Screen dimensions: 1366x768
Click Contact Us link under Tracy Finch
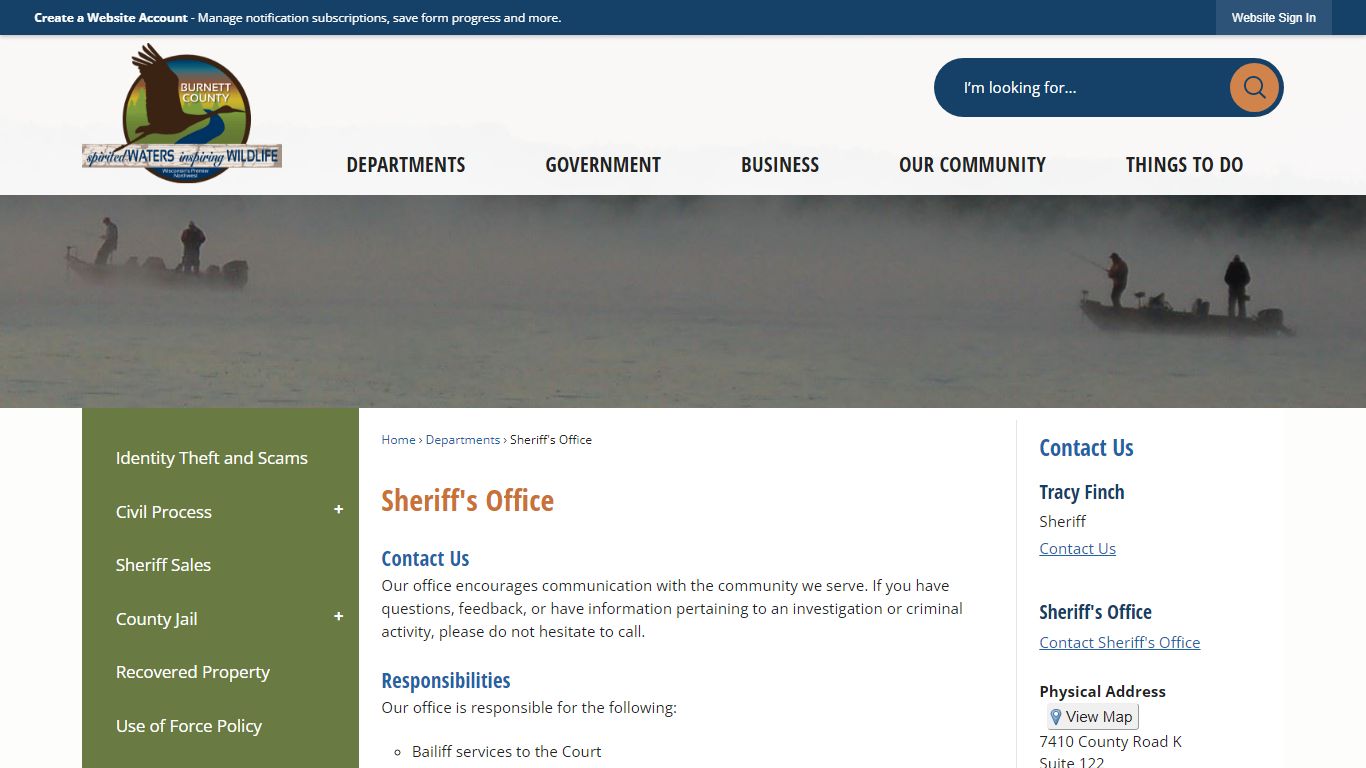click(x=1077, y=548)
